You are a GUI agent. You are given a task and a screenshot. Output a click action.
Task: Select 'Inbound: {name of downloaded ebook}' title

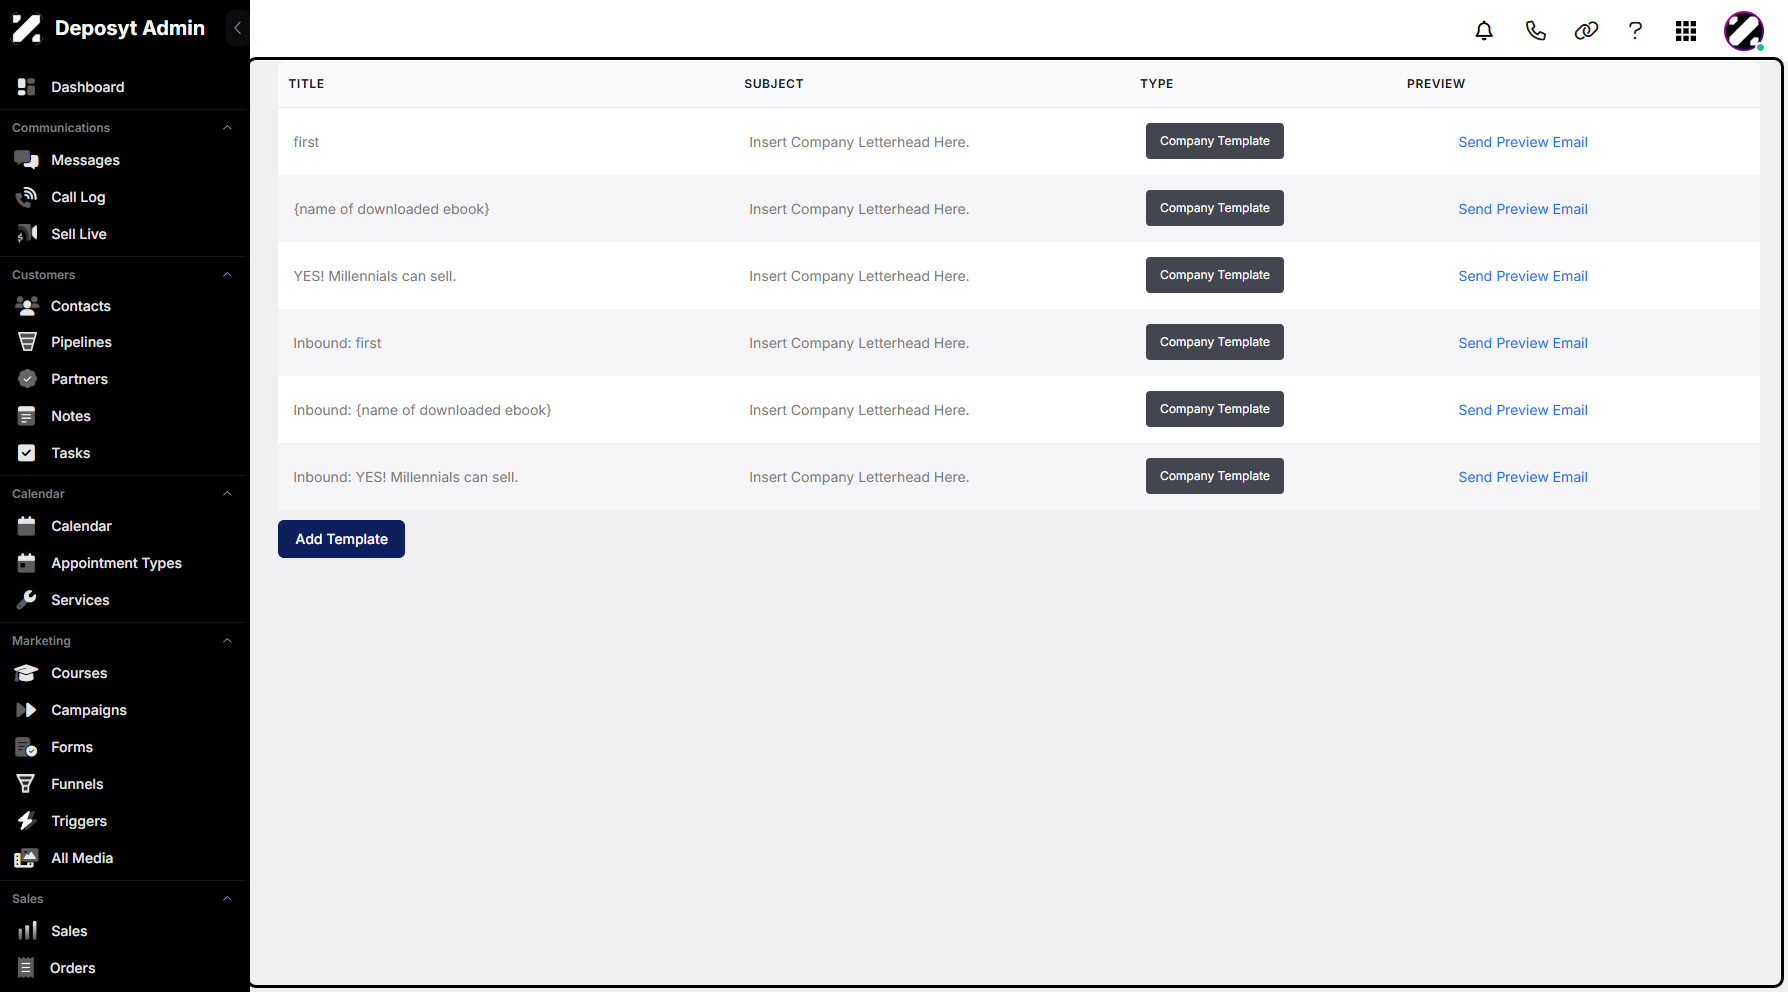(x=422, y=410)
